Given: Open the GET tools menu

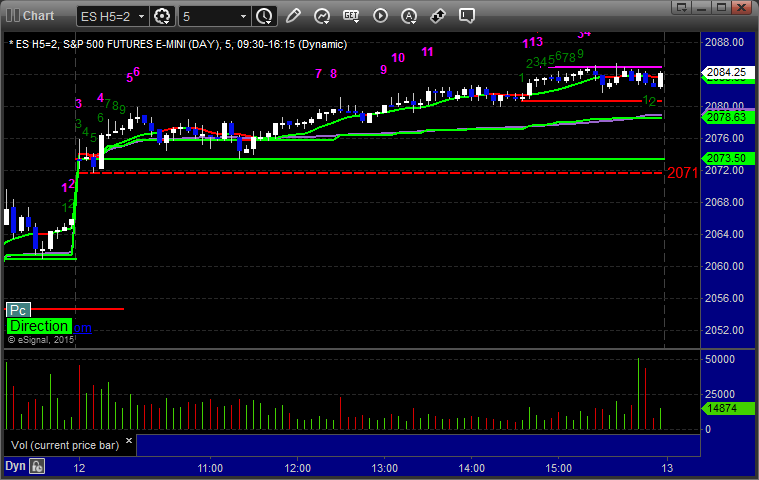Looking at the screenshot, I should [x=351, y=16].
